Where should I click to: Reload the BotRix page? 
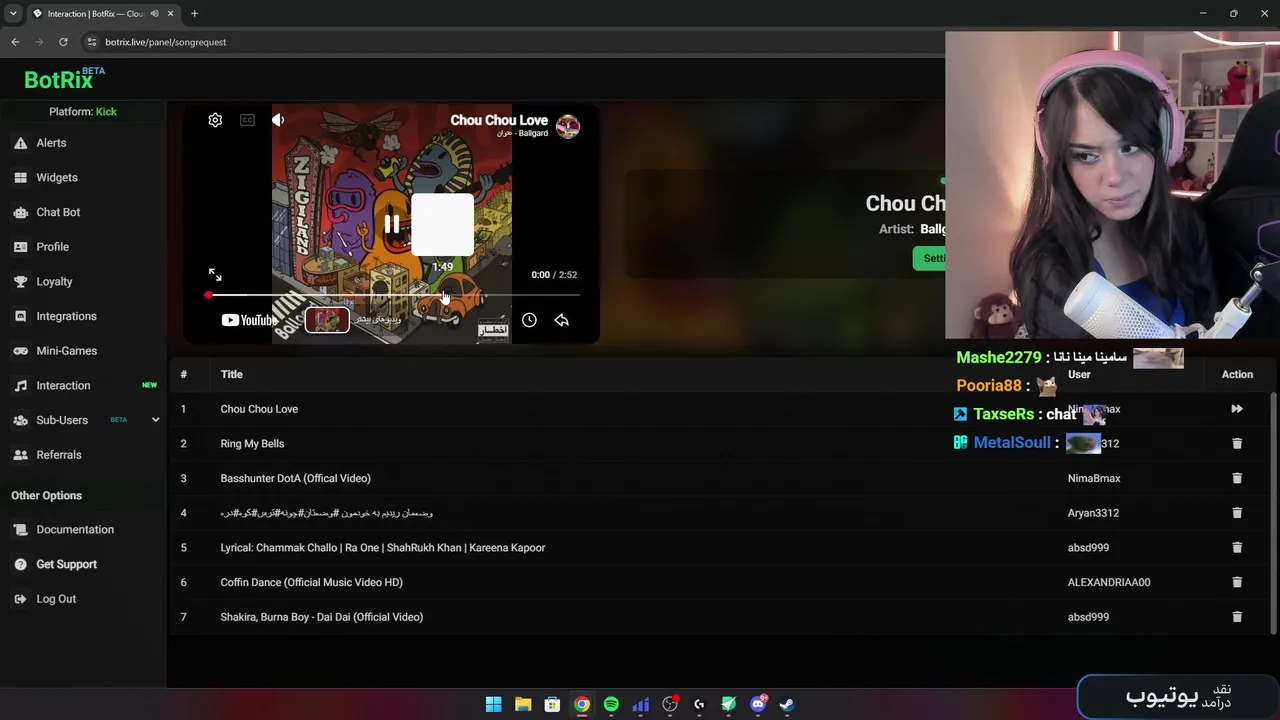tap(63, 42)
